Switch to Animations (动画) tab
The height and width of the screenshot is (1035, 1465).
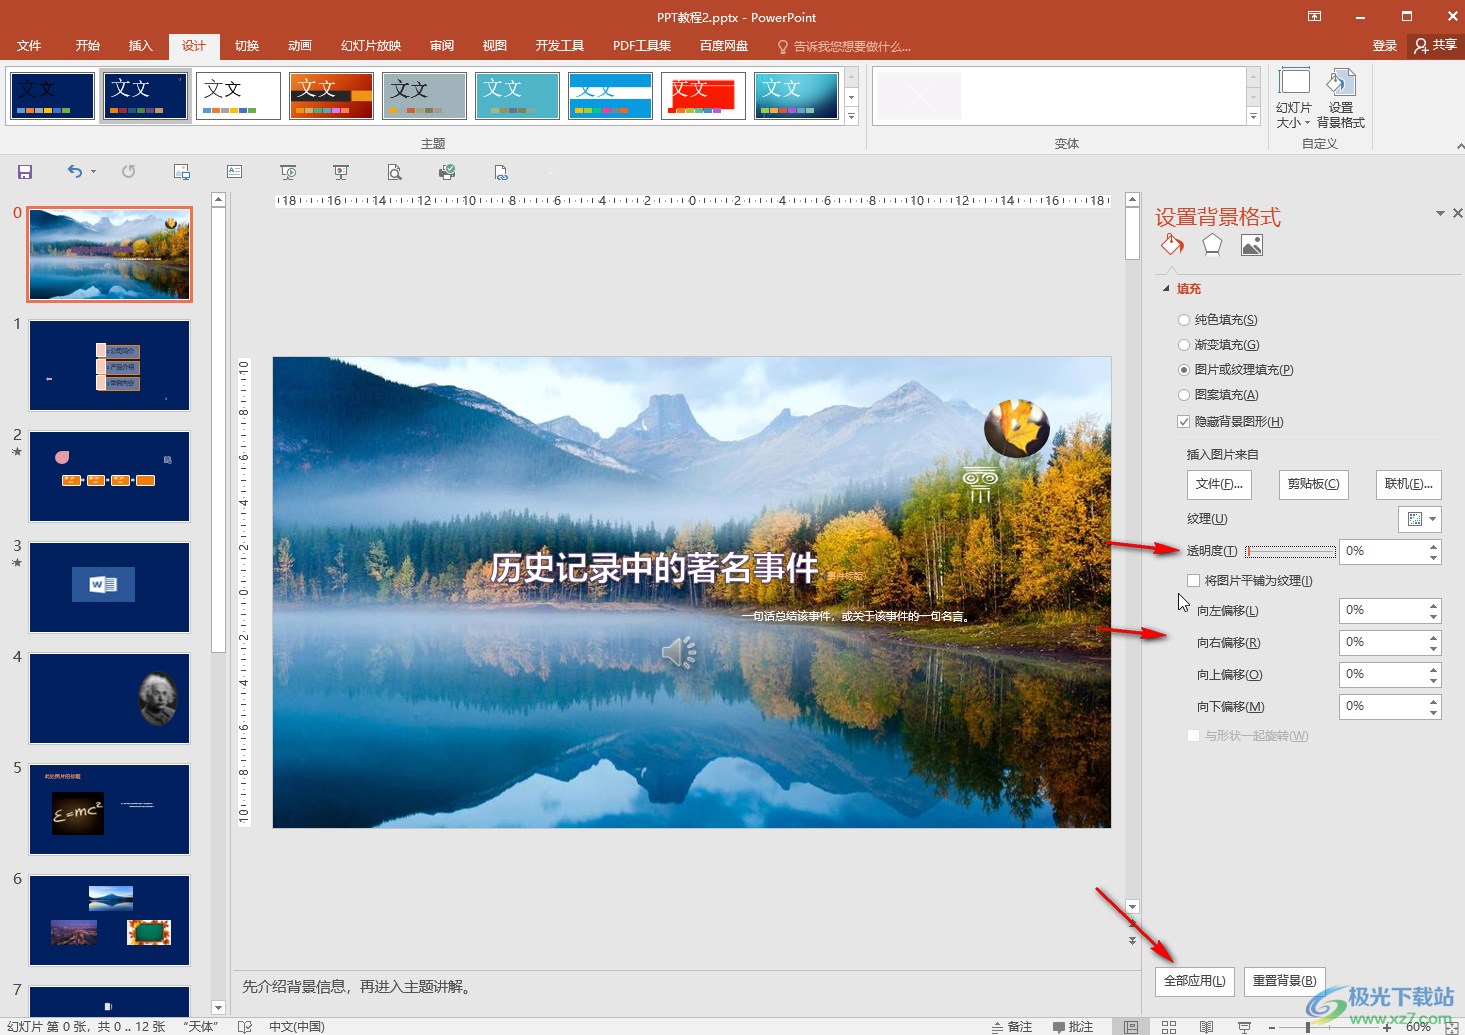(300, 46)
